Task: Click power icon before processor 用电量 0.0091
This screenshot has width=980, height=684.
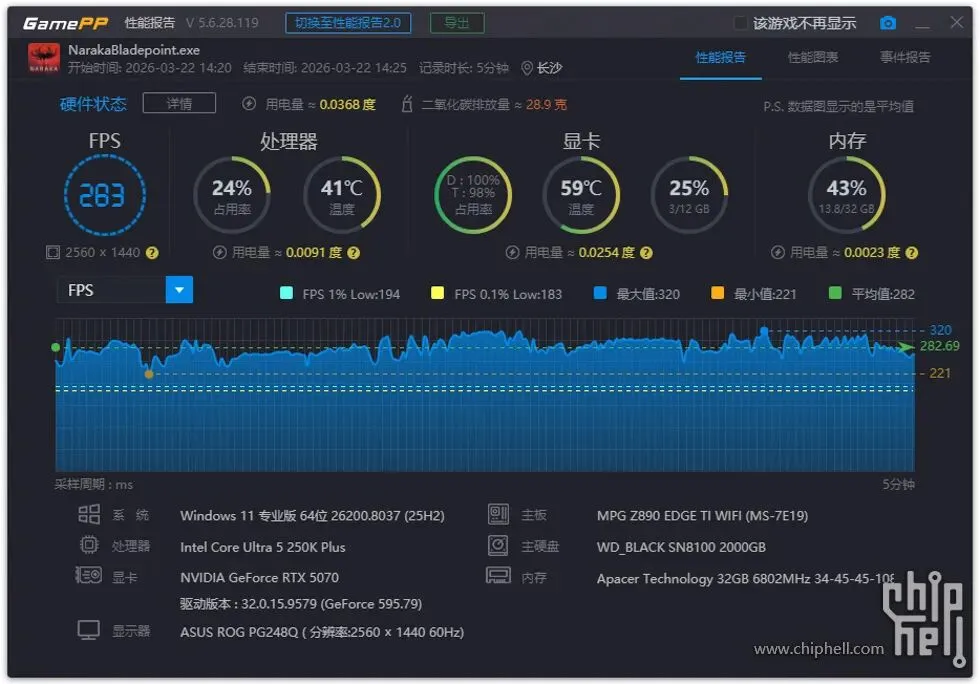Action: click(219, 253)
